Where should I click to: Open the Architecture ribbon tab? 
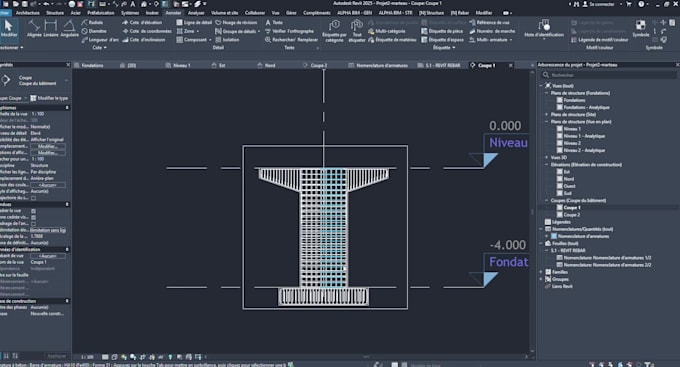coord(27,13)
